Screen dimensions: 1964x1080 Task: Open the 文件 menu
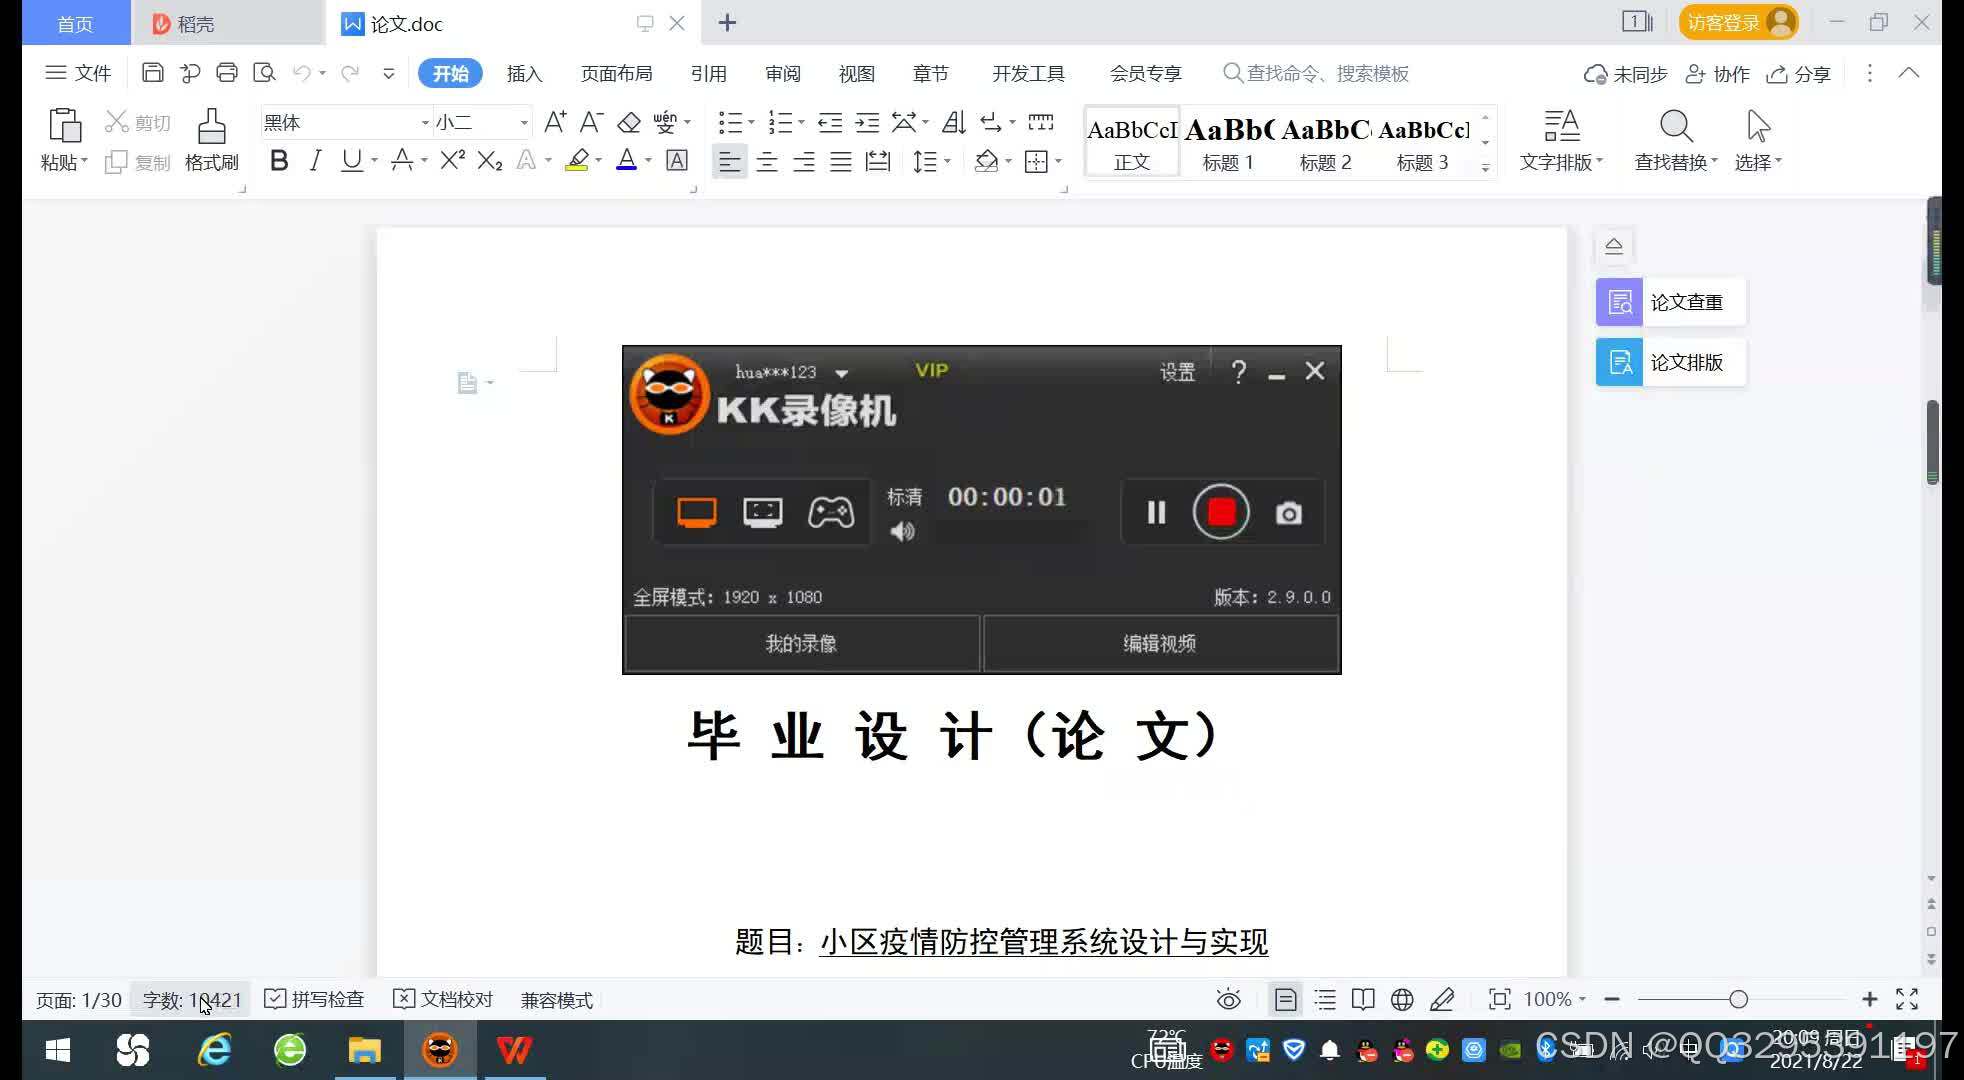click(78, 73)
